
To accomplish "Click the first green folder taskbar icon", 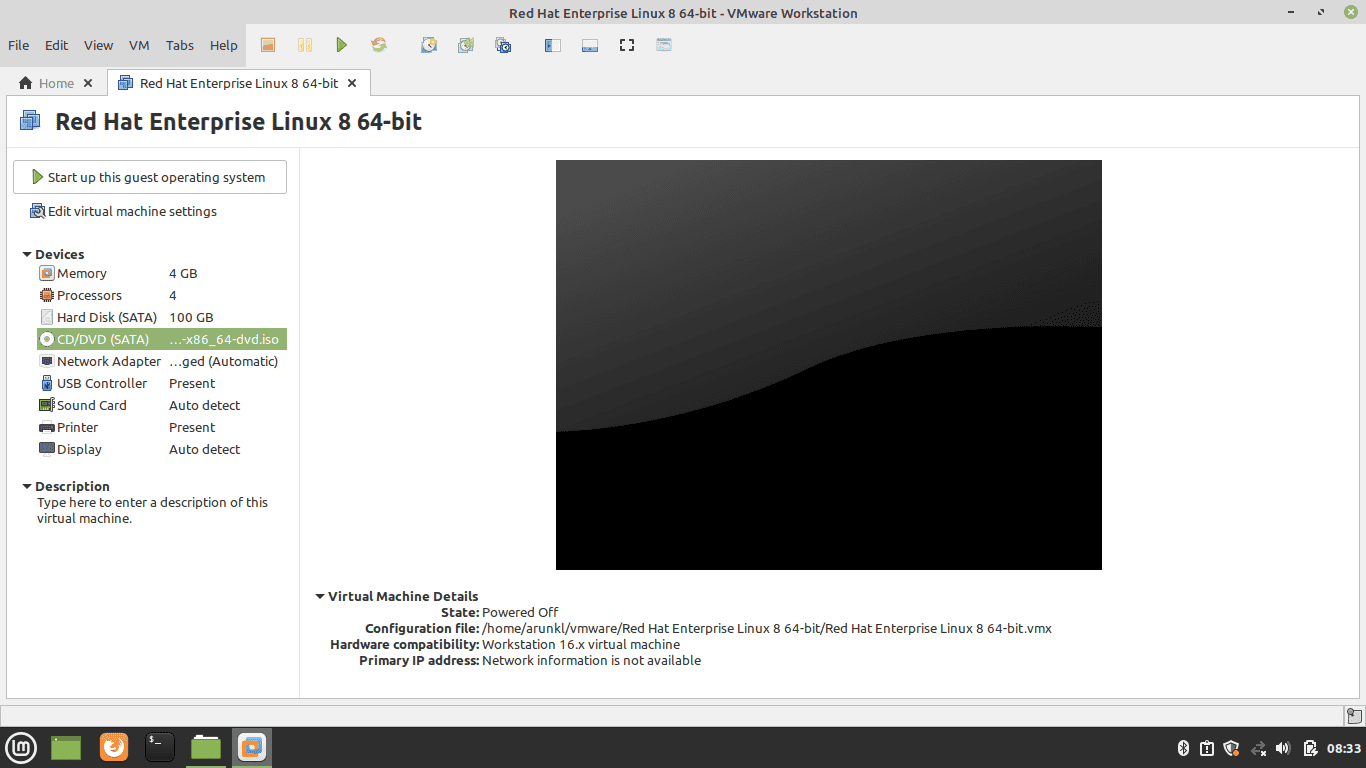I will pos(66,747).
